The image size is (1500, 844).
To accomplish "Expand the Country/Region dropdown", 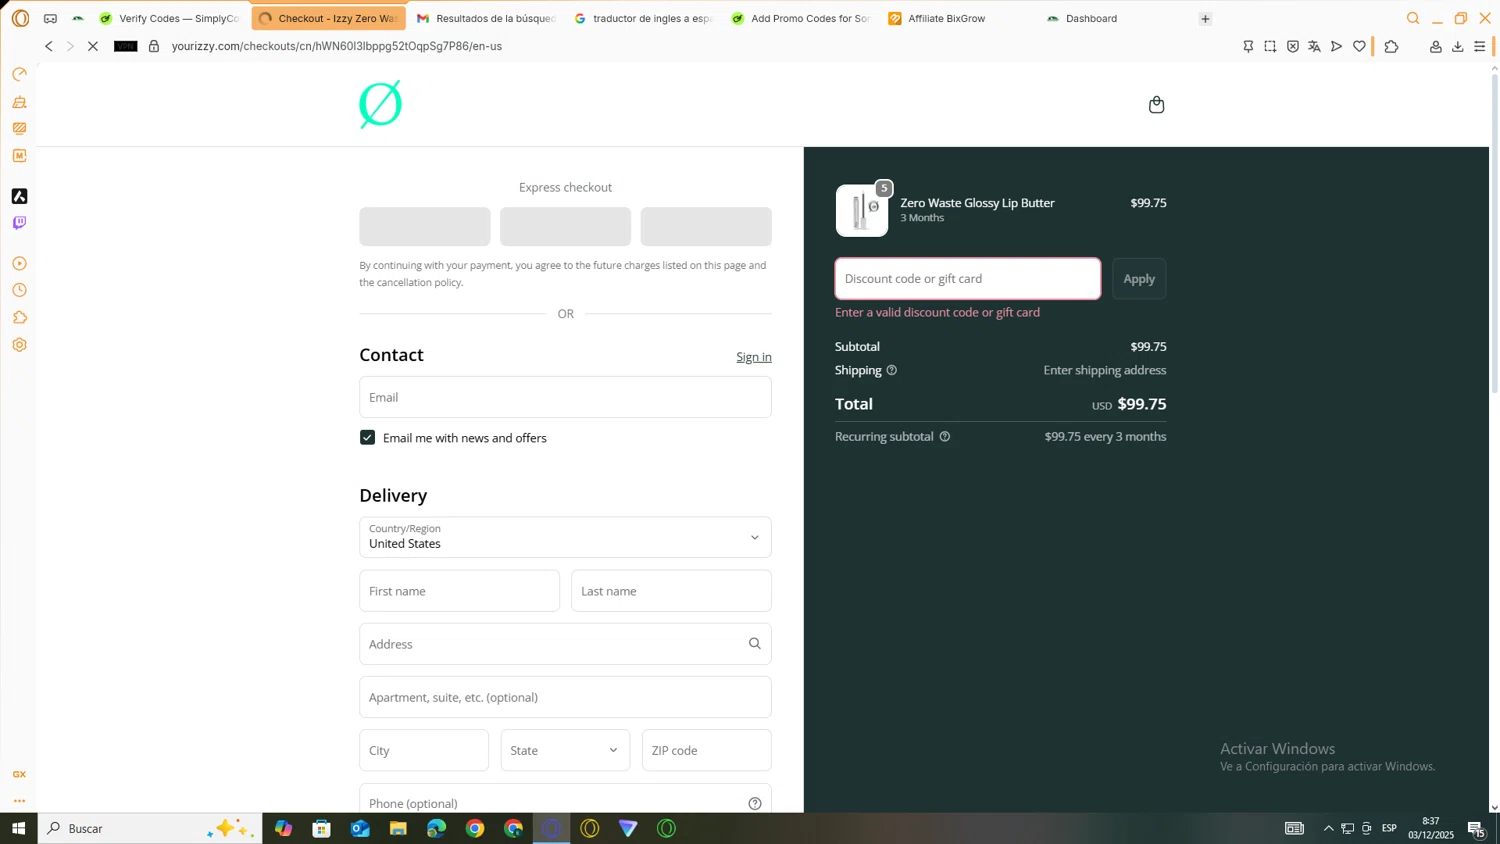I will [x=565, y=537].
